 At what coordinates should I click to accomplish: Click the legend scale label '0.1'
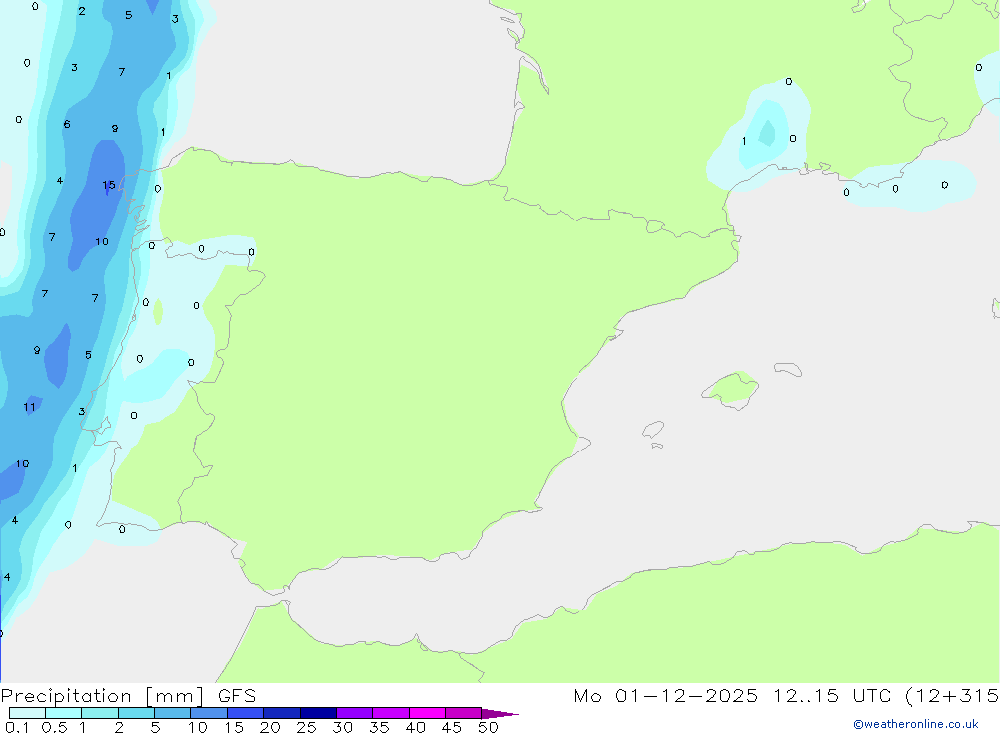(x=17, y=727)
